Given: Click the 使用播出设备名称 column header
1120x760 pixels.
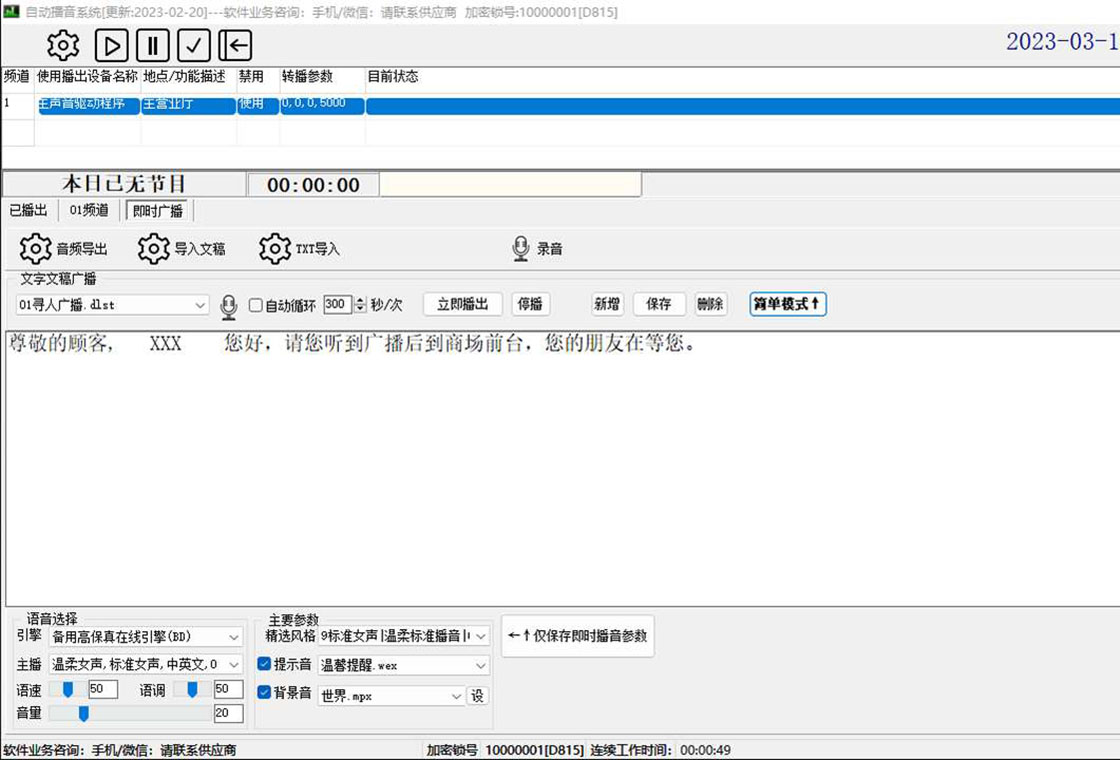Looking at the screenshot, I should [87, 76].
